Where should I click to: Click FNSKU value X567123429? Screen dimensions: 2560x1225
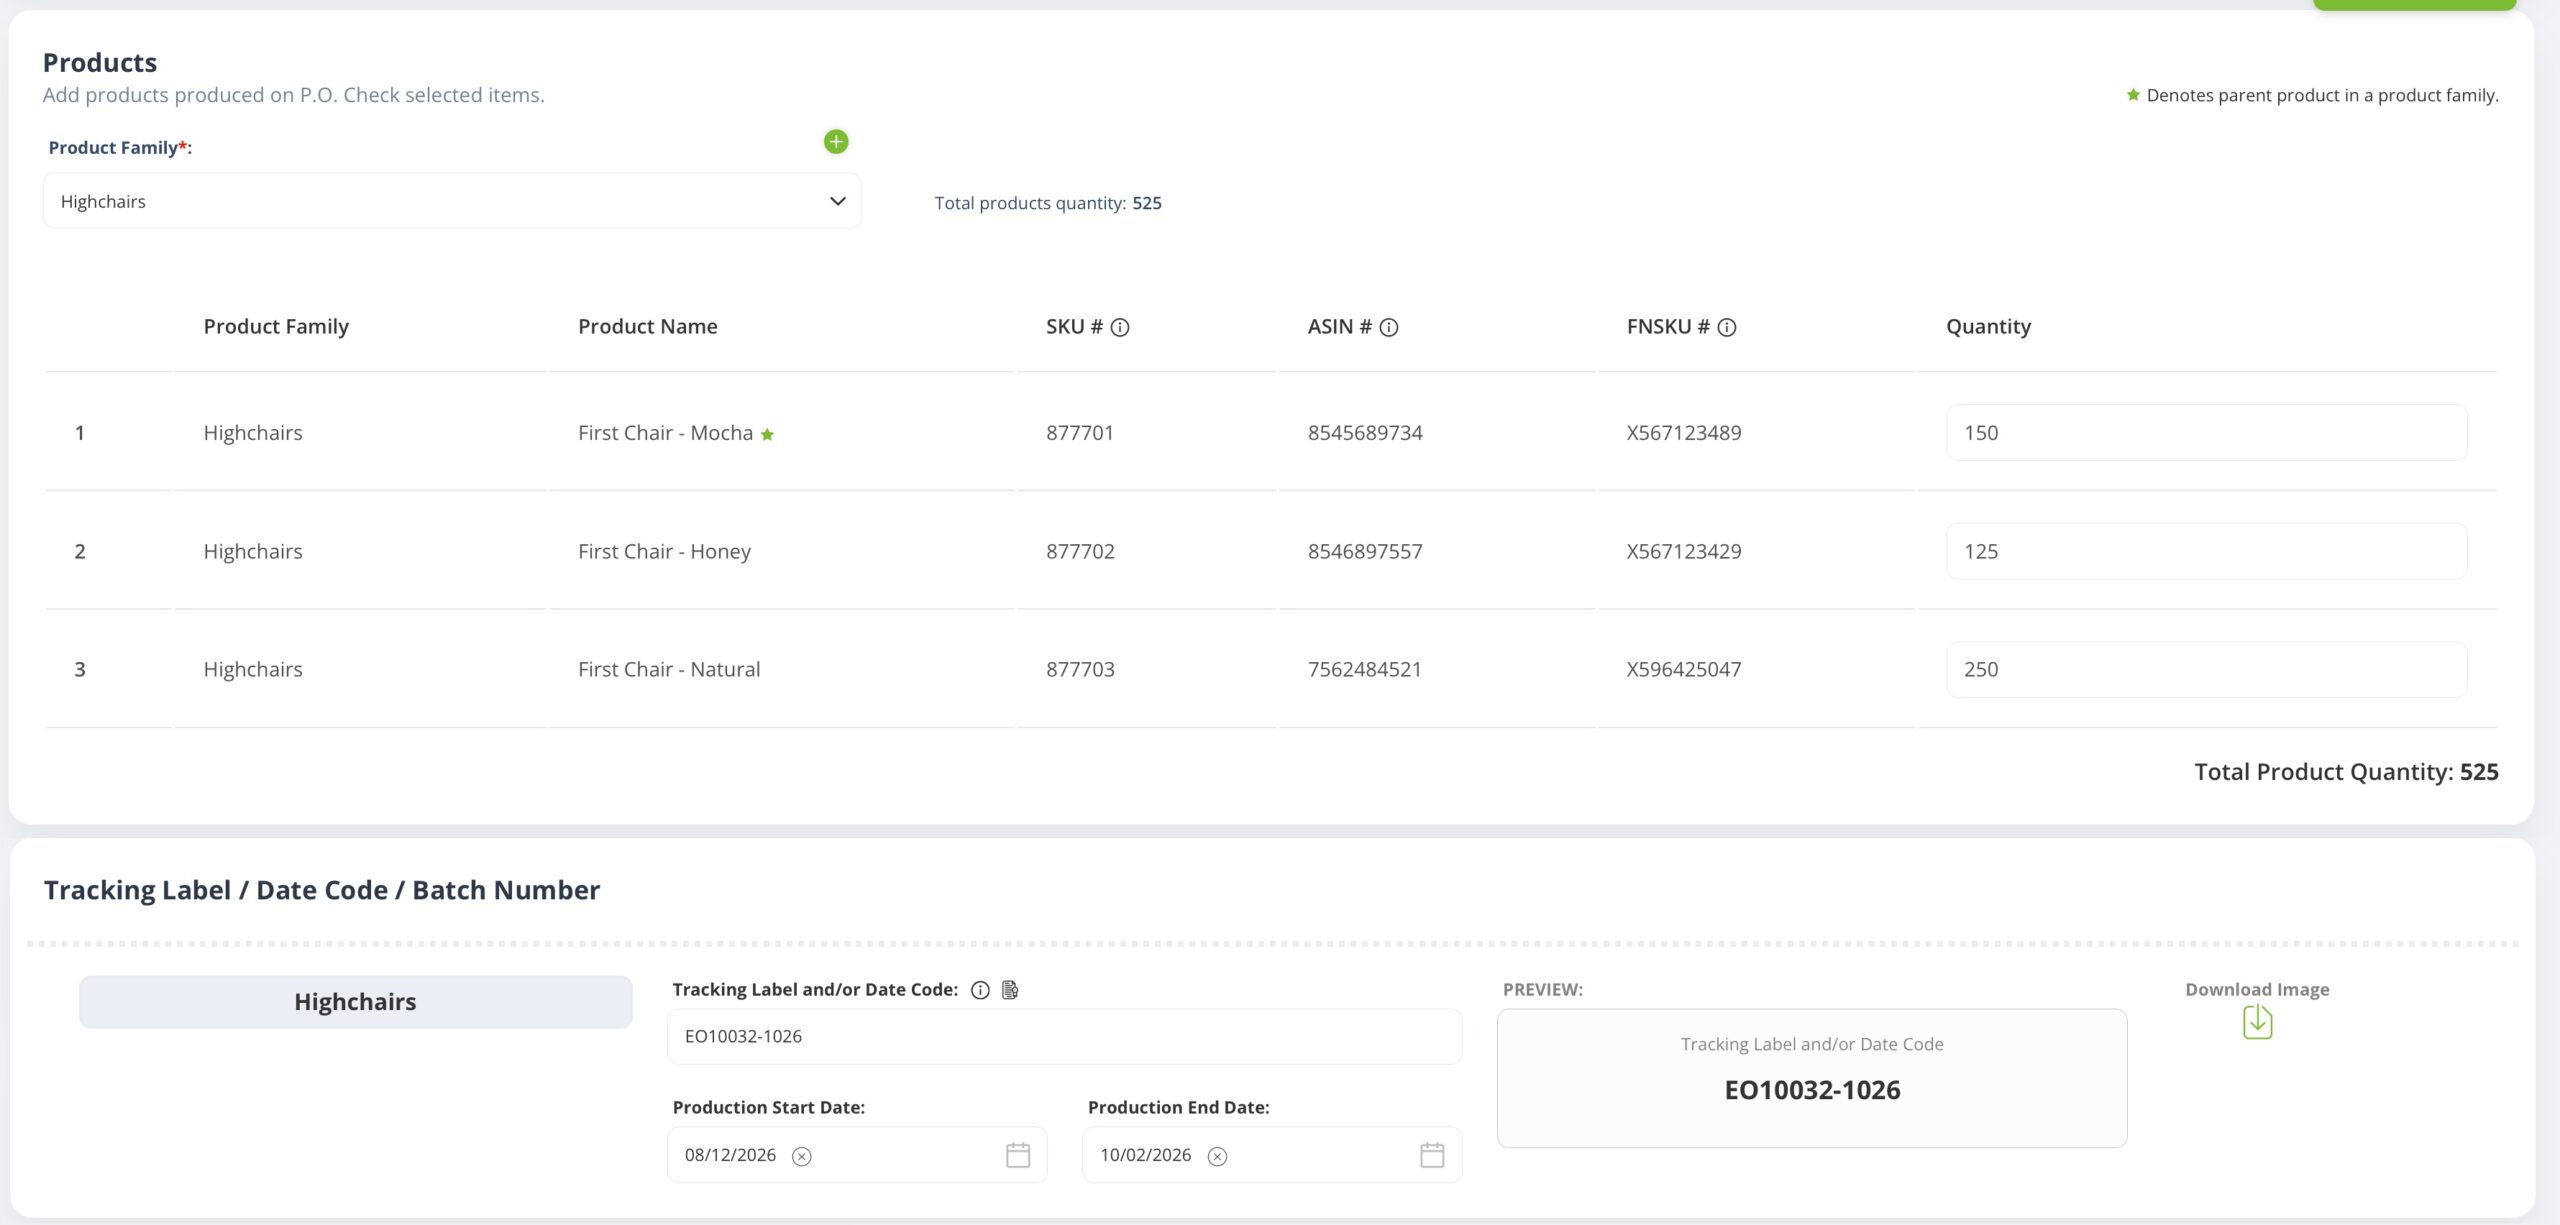(x=1684, y=551)
